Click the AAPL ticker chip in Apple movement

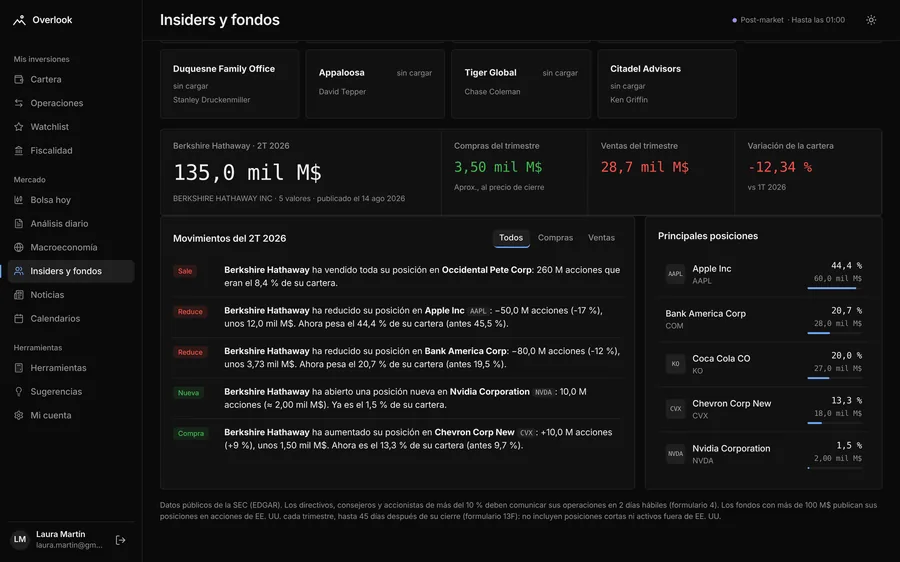(478, 311)
